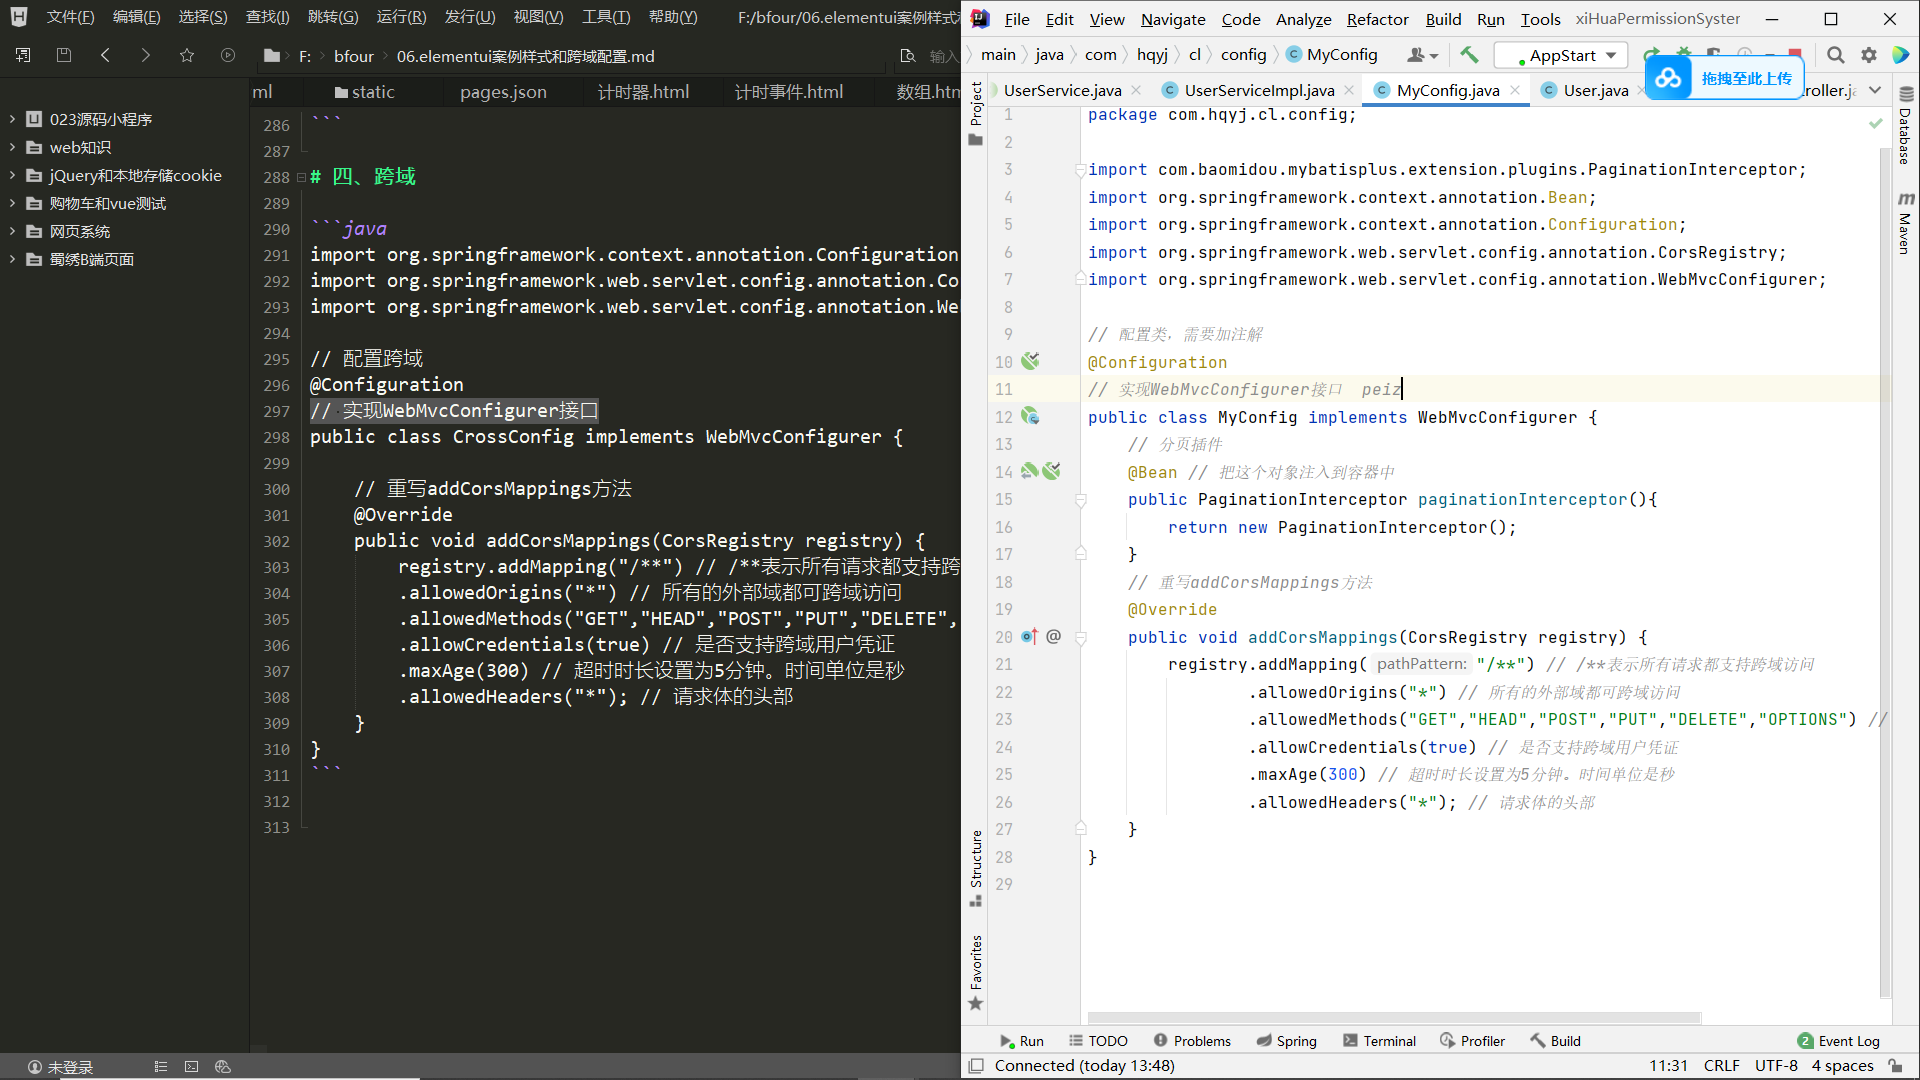This screenshot has height=1080, width=1920.
Task: Click the HBuilder run play icon
Action: point(228,56)
